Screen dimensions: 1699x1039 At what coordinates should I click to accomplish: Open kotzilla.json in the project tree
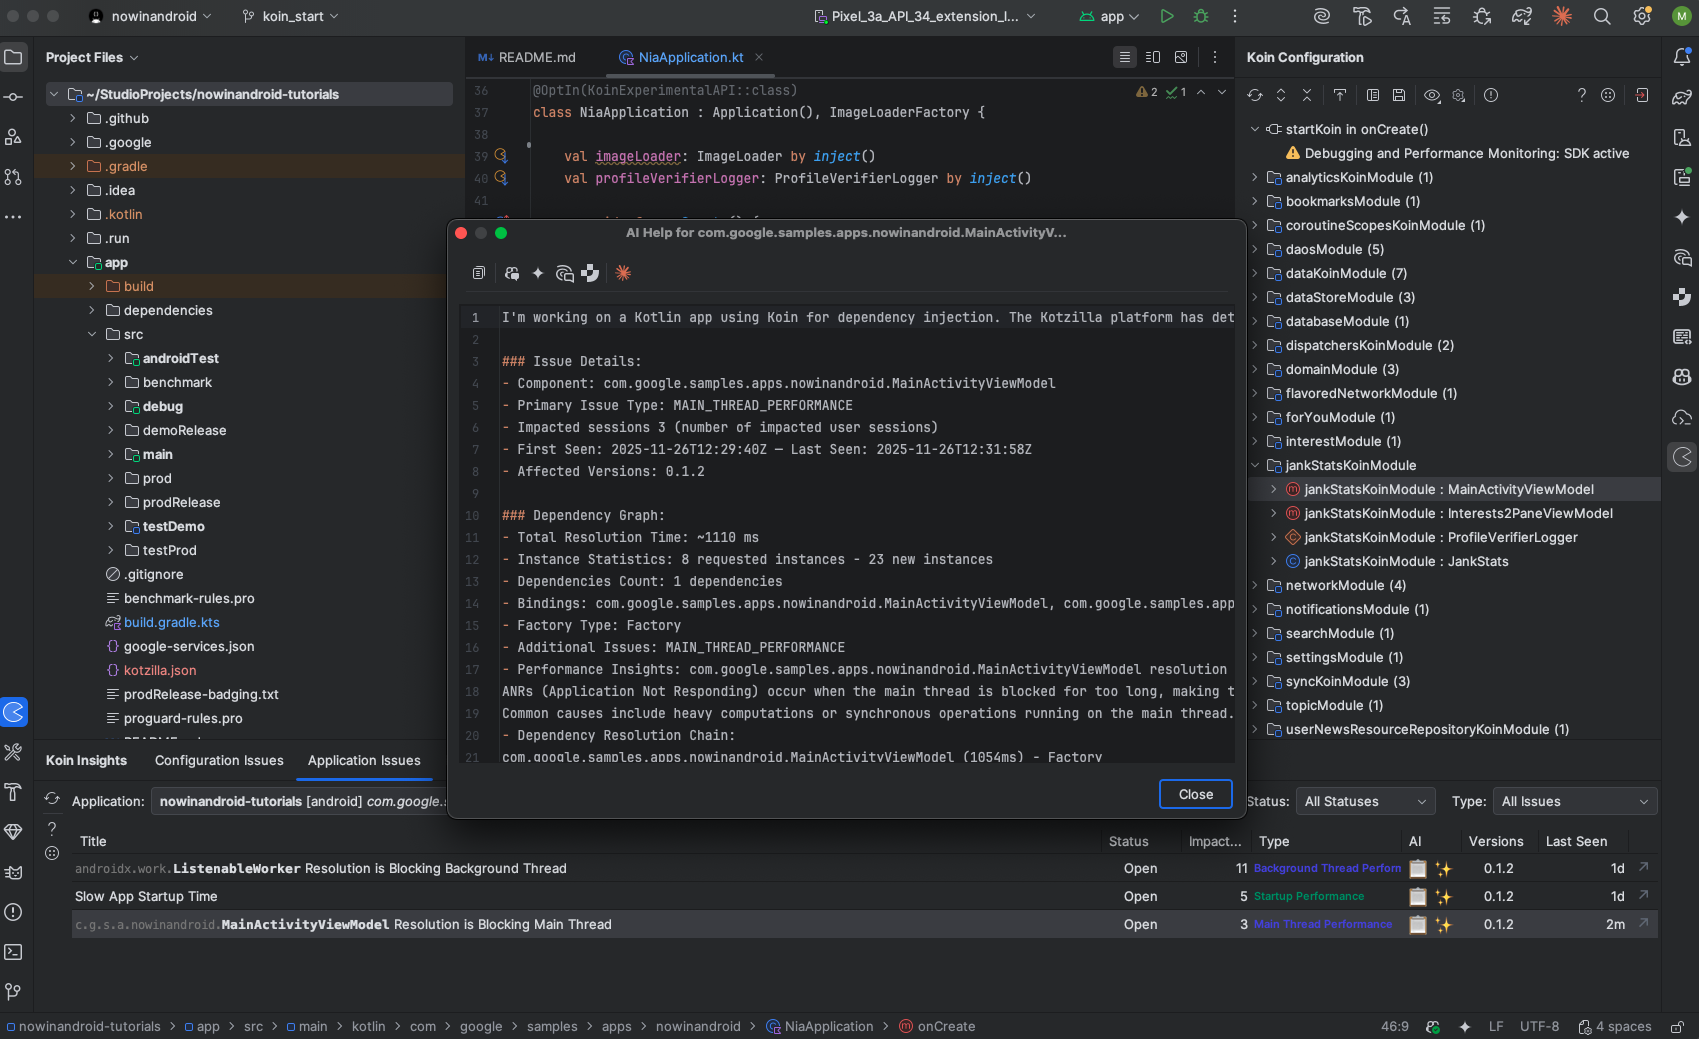pos(160,670)
